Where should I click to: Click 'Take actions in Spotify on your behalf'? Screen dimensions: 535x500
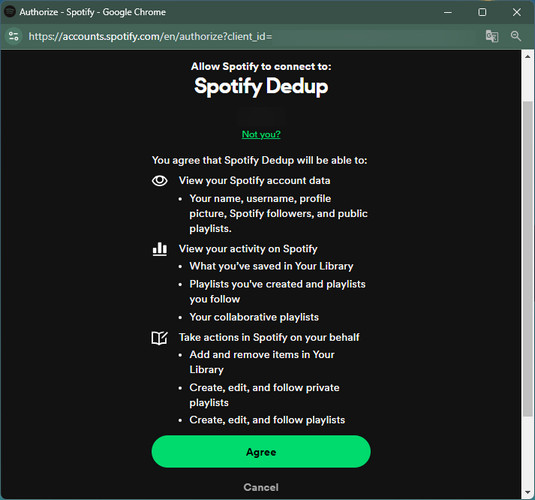[269, 337]
